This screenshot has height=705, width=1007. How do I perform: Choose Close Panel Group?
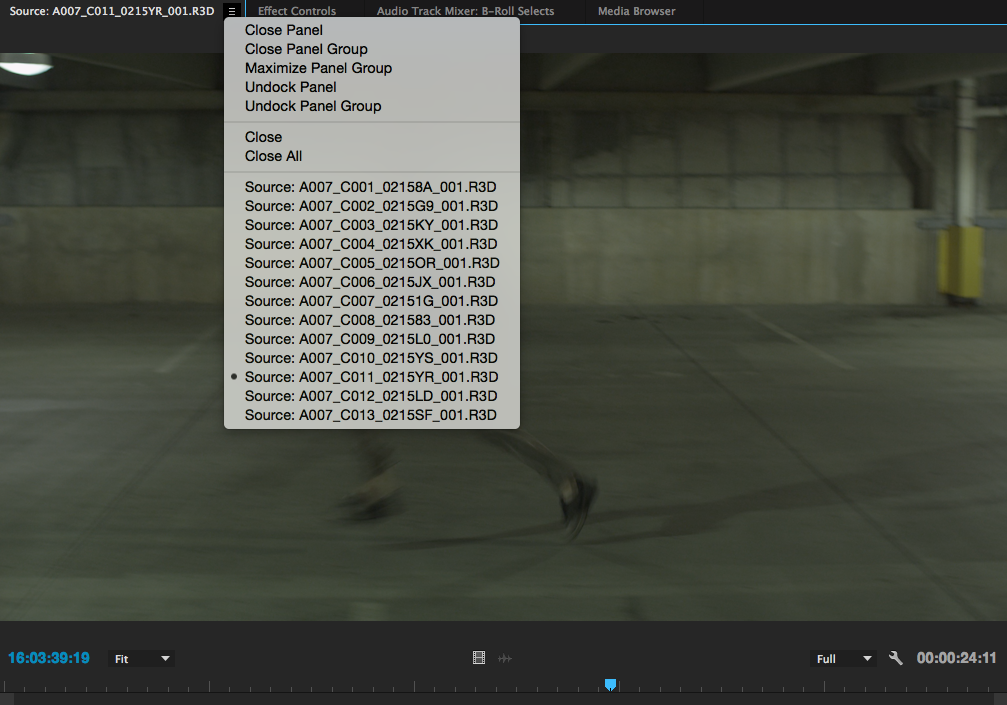tap(306, 49)
